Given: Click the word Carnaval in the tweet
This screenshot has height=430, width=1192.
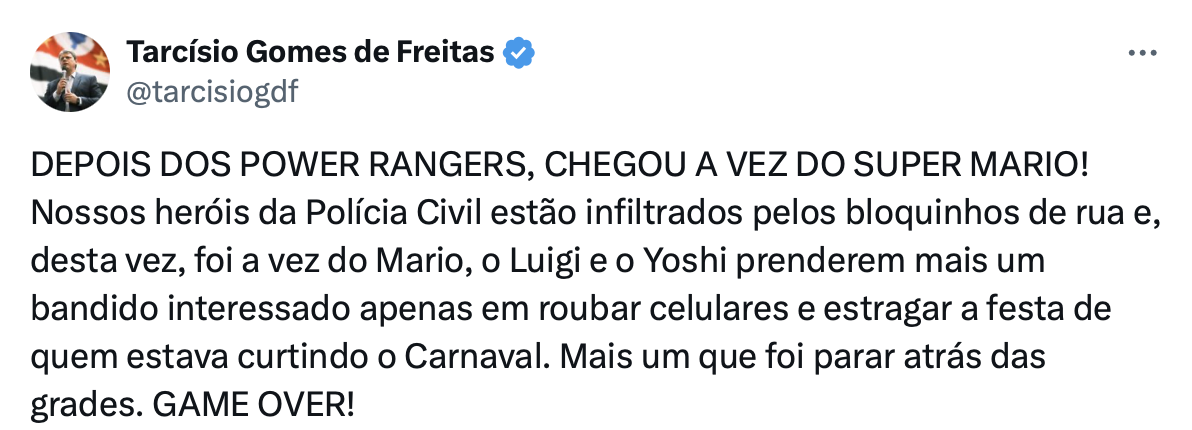Looking at the screenshot, I should coord(475,356).
